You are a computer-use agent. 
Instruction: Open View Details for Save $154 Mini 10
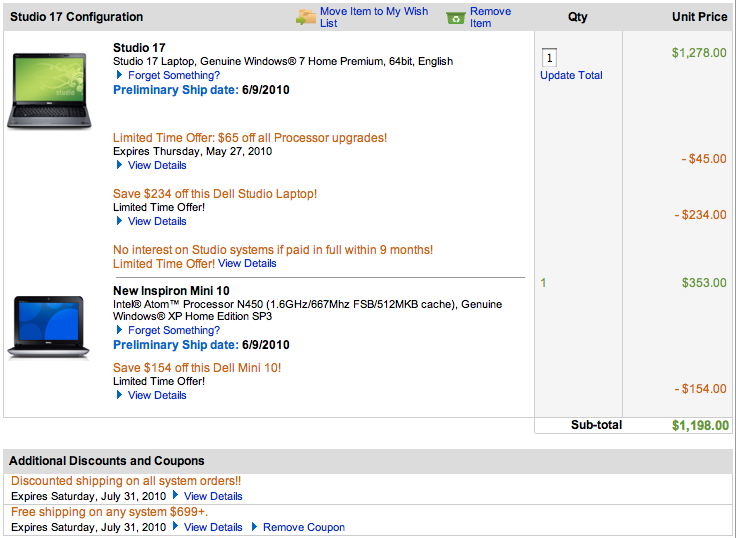point(157,395)
